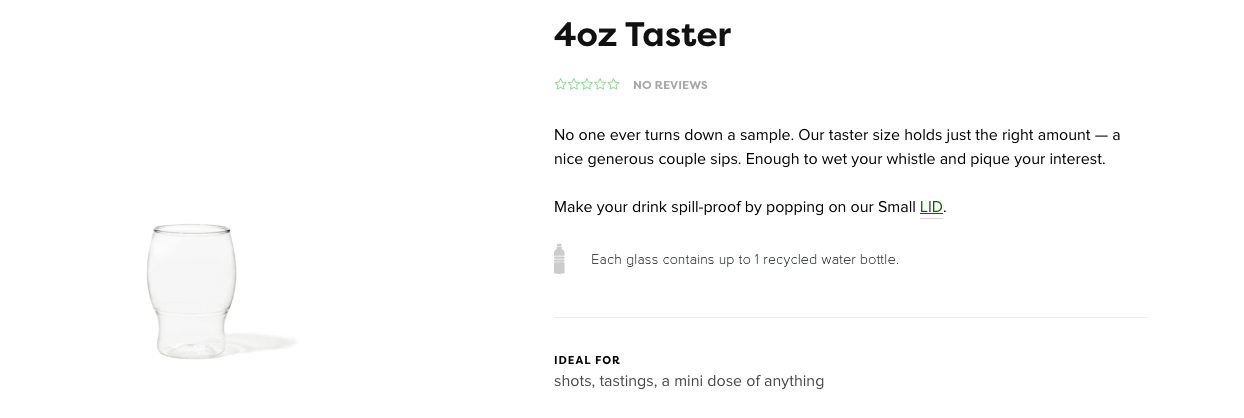Open the taster glass product image
The width and height of the screenshot is (1244, 418).
(192, 291)
